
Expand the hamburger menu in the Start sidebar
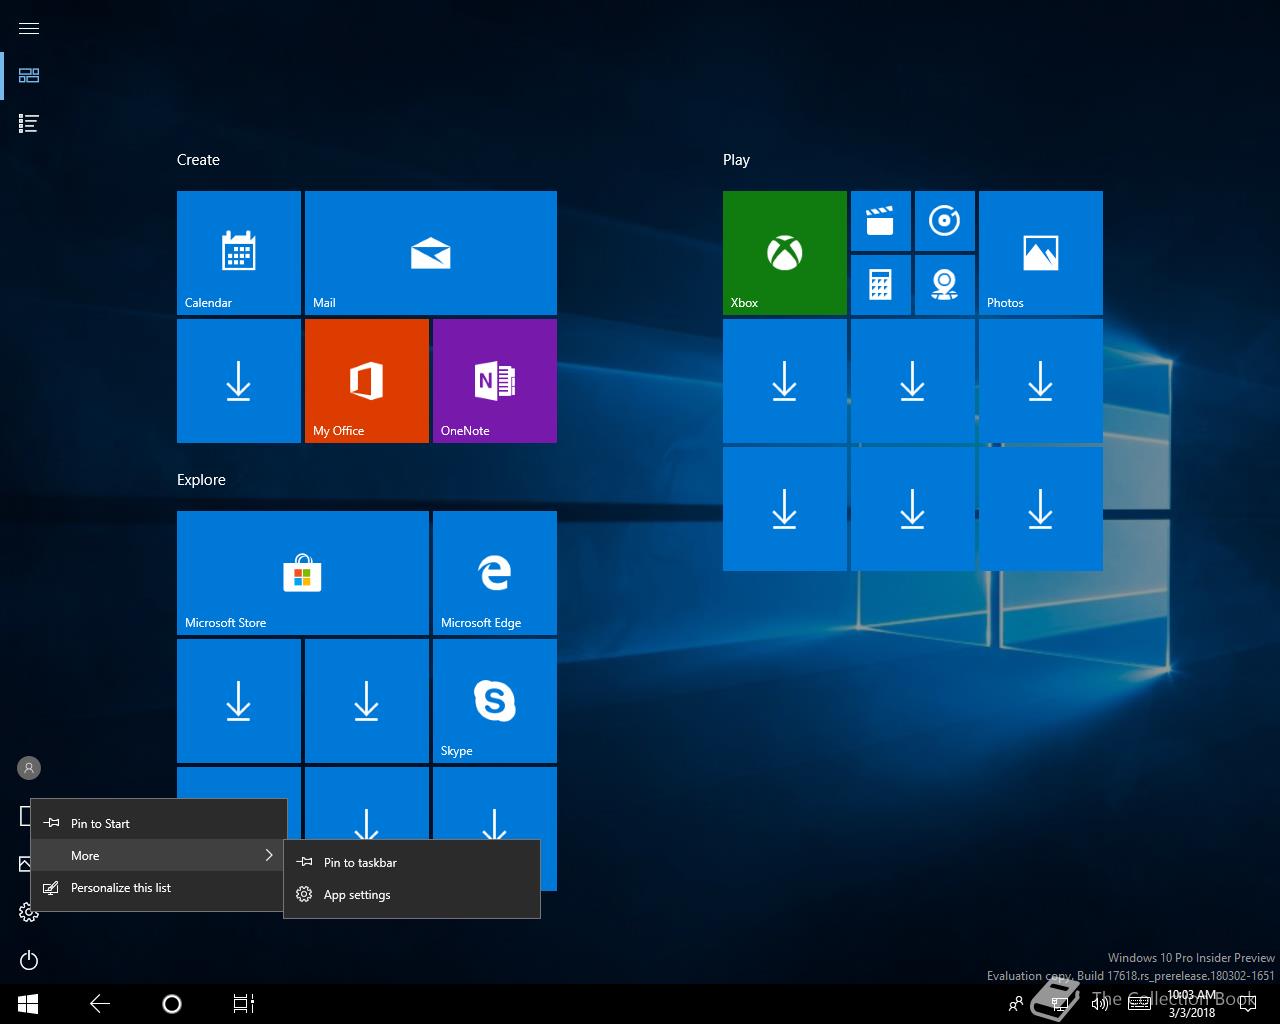click(29, 28)
